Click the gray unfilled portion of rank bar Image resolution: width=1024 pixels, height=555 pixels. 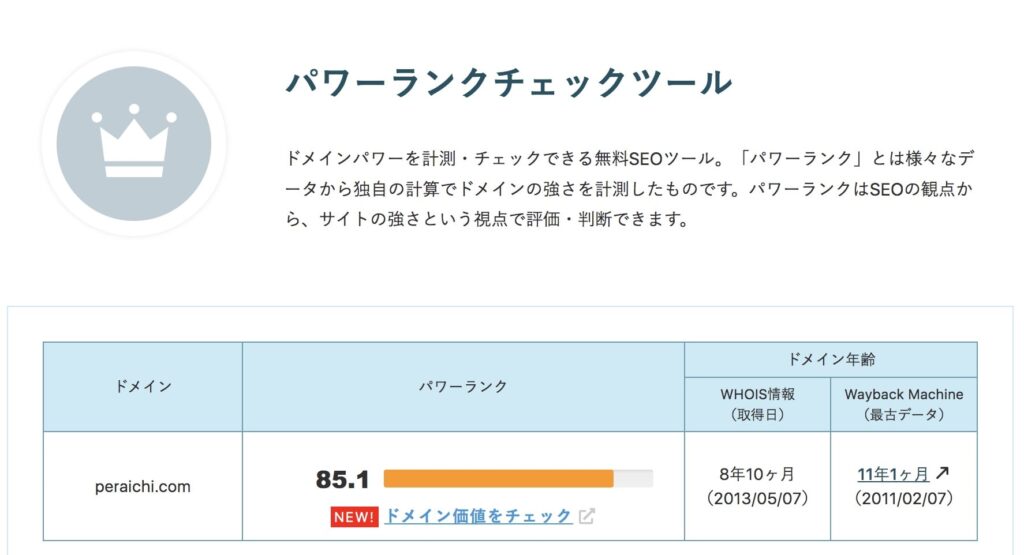pyautogui.click(x=633, y=479)
